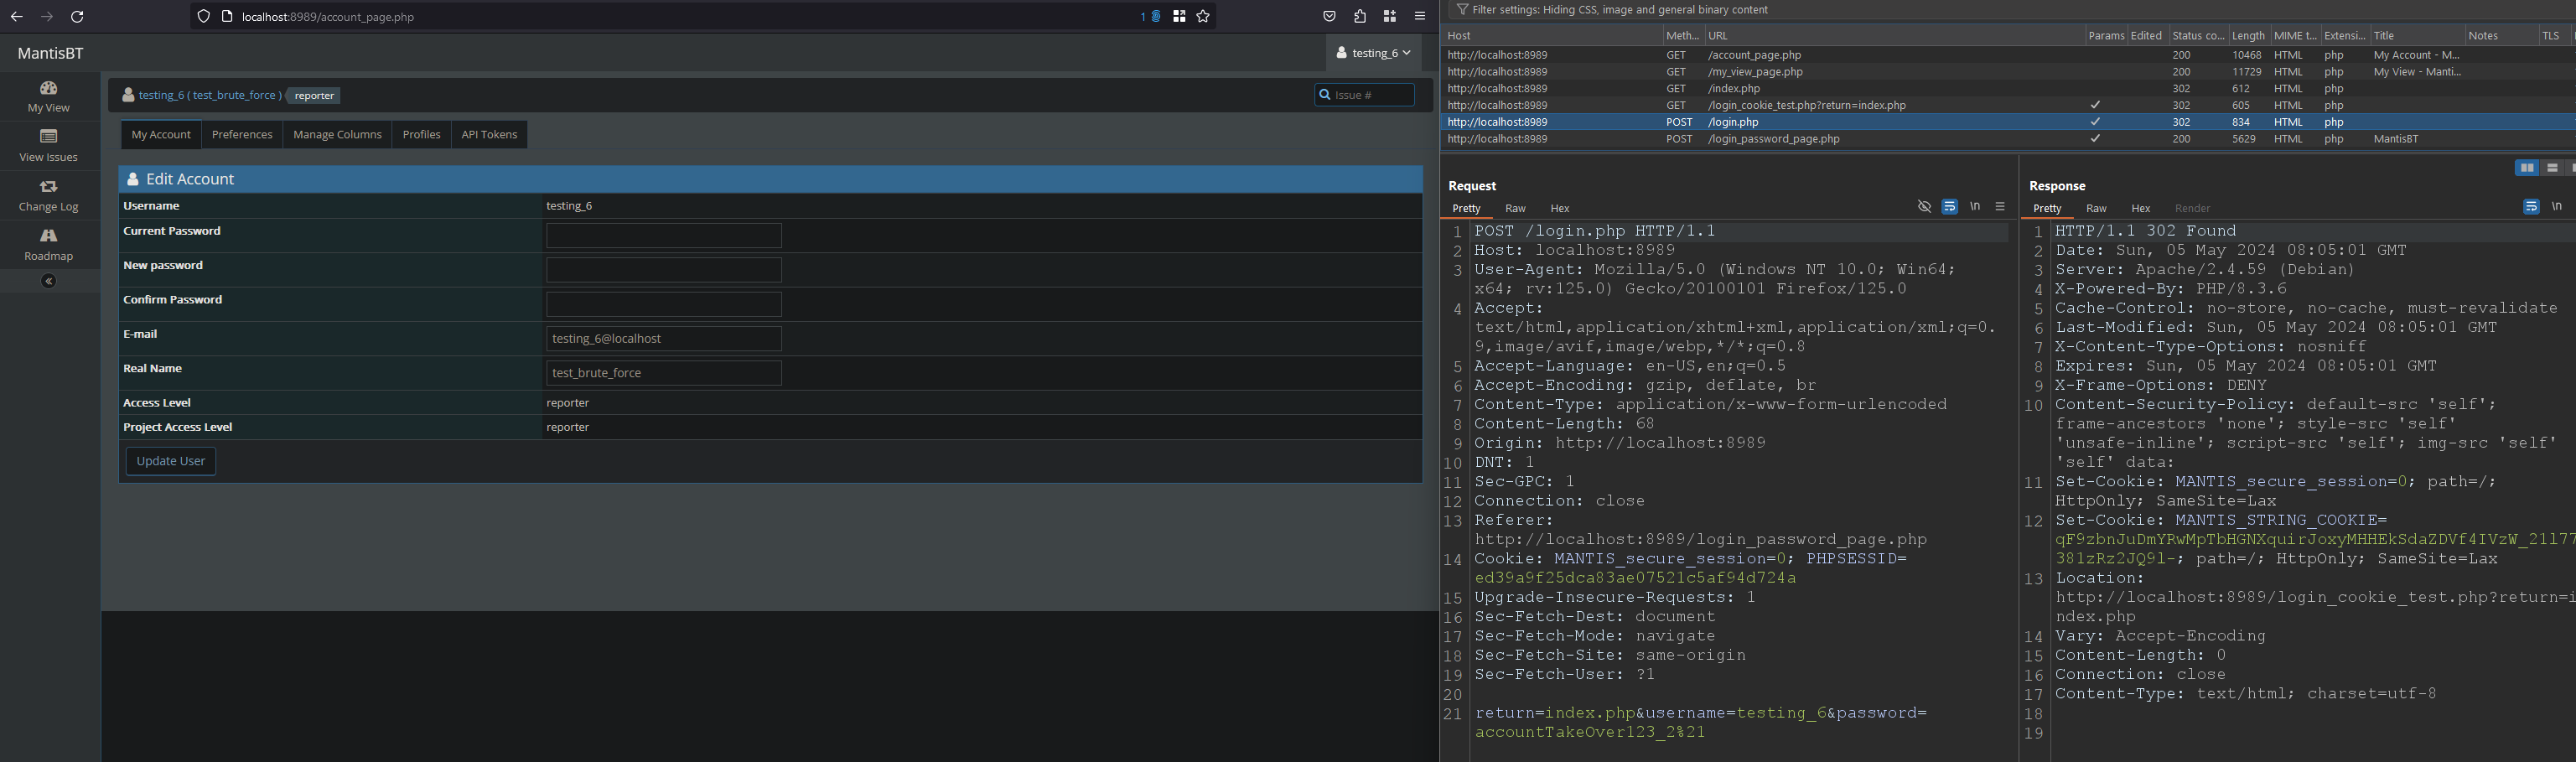Screen dimensions: 2576x762
Task: Reload the browser page
Action: [x=77, y=17]
